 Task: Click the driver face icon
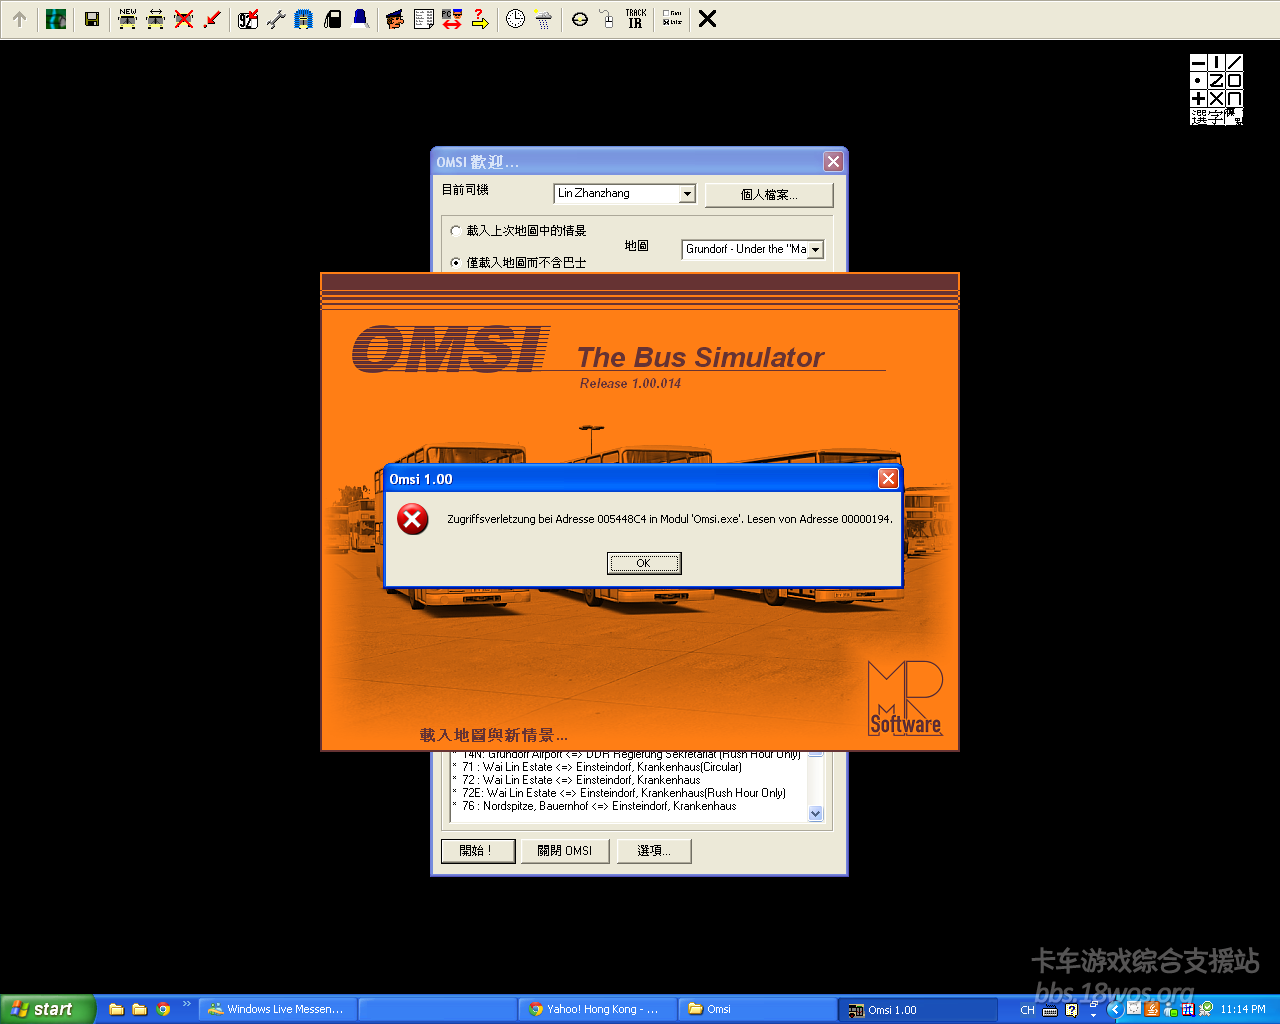pos(395,19)
